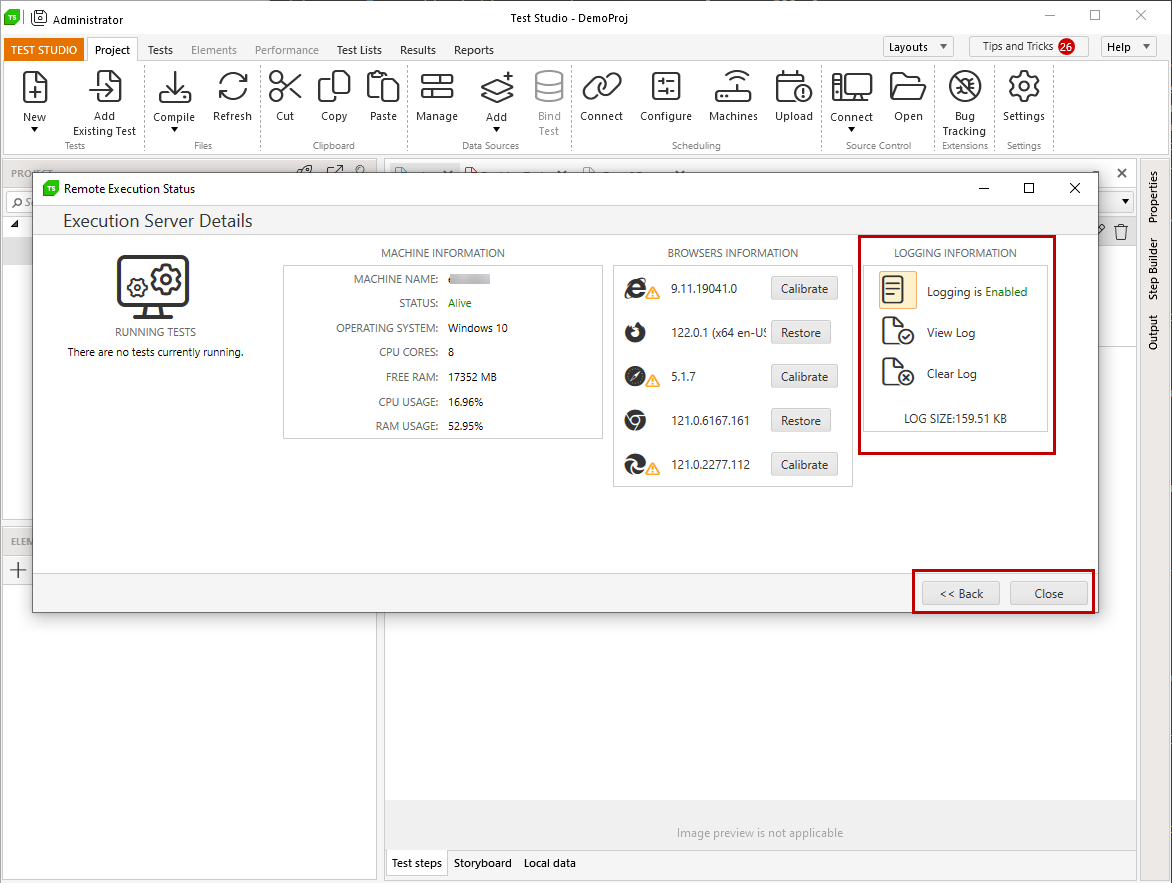Click the Clear Log text
The image size is (1172, 883).
coord(952,374)
